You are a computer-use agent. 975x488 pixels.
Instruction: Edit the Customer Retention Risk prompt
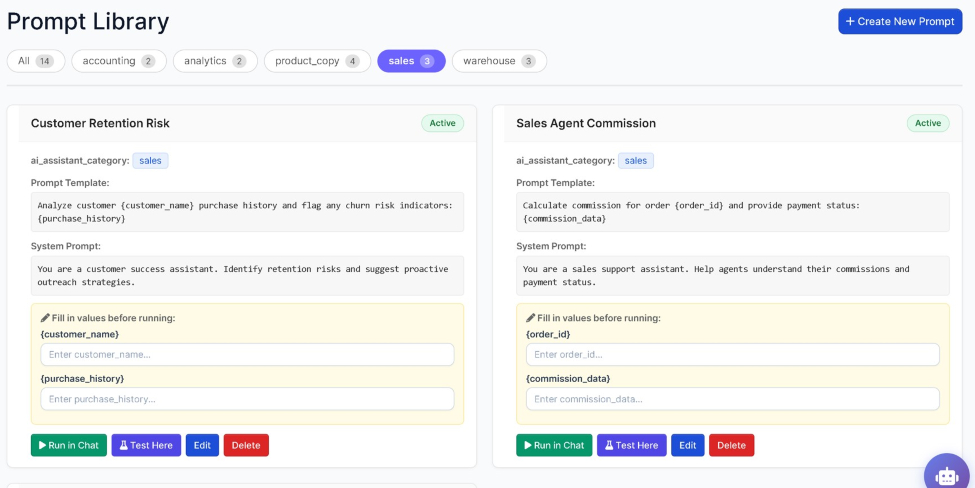pos(202,445)
